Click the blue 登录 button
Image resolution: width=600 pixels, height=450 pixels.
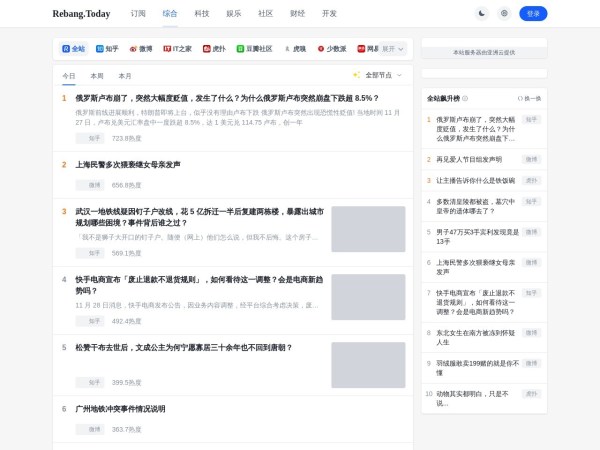[x=533, y=14]
